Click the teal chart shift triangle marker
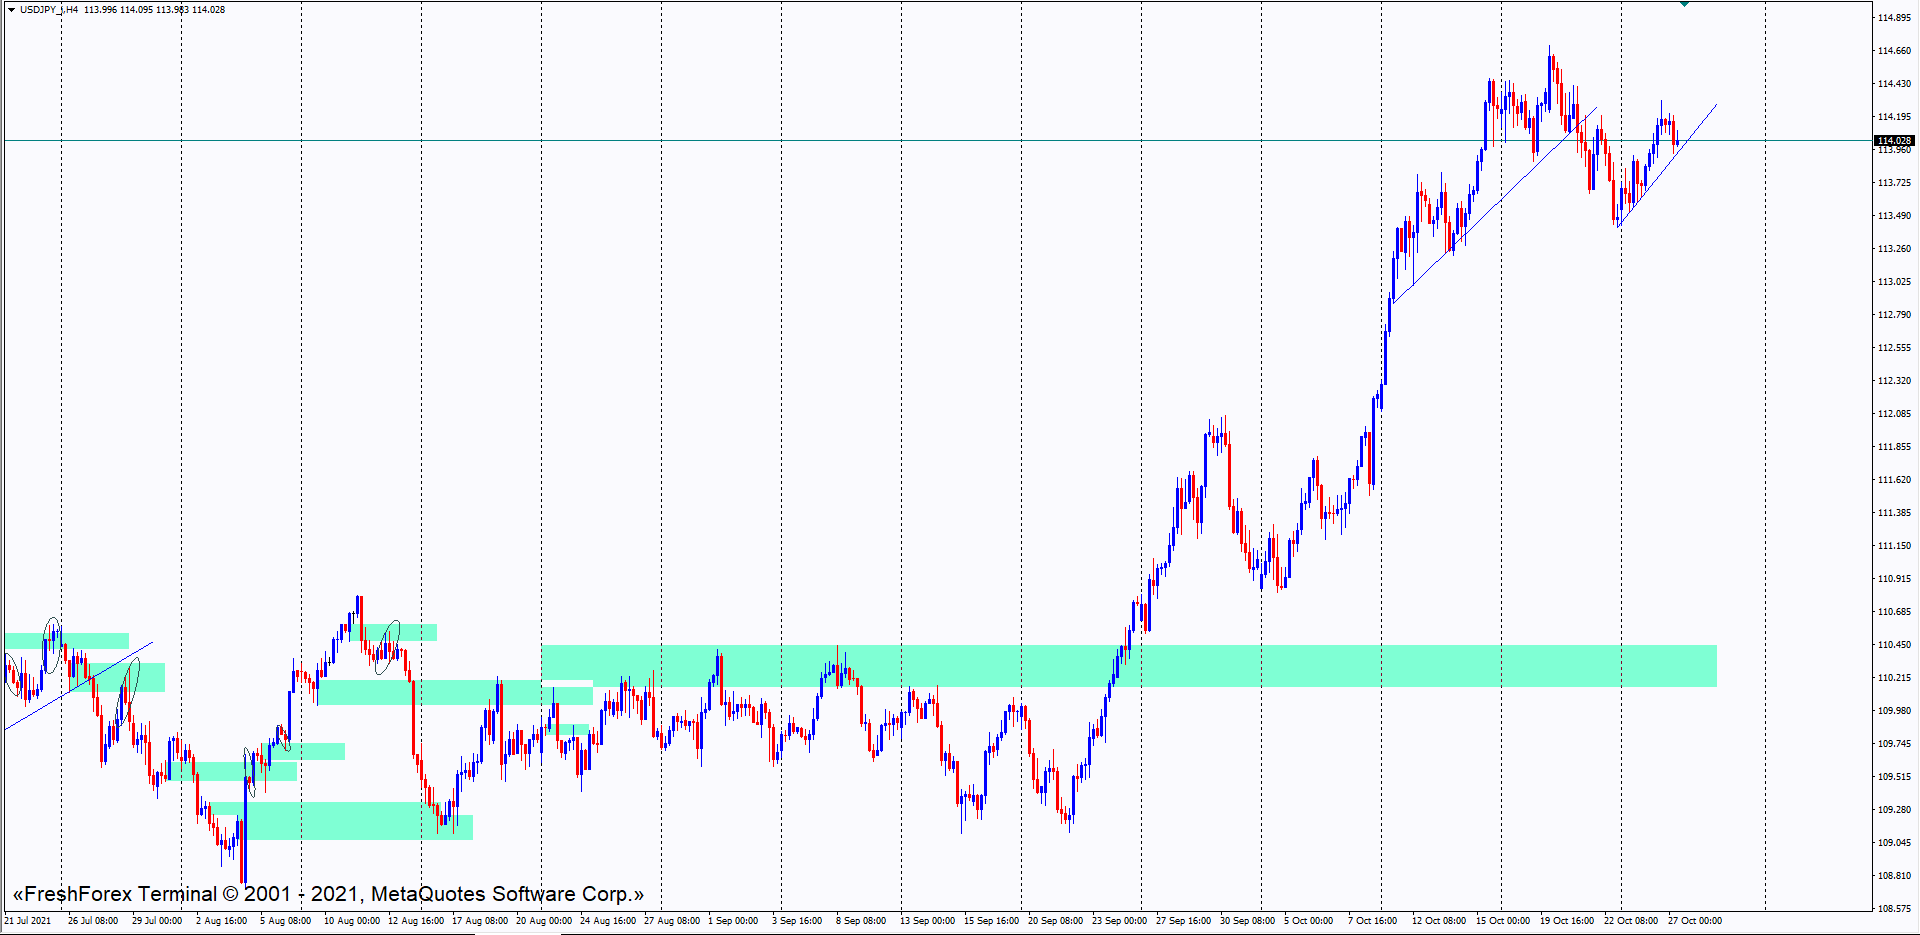 point(1684,4)
